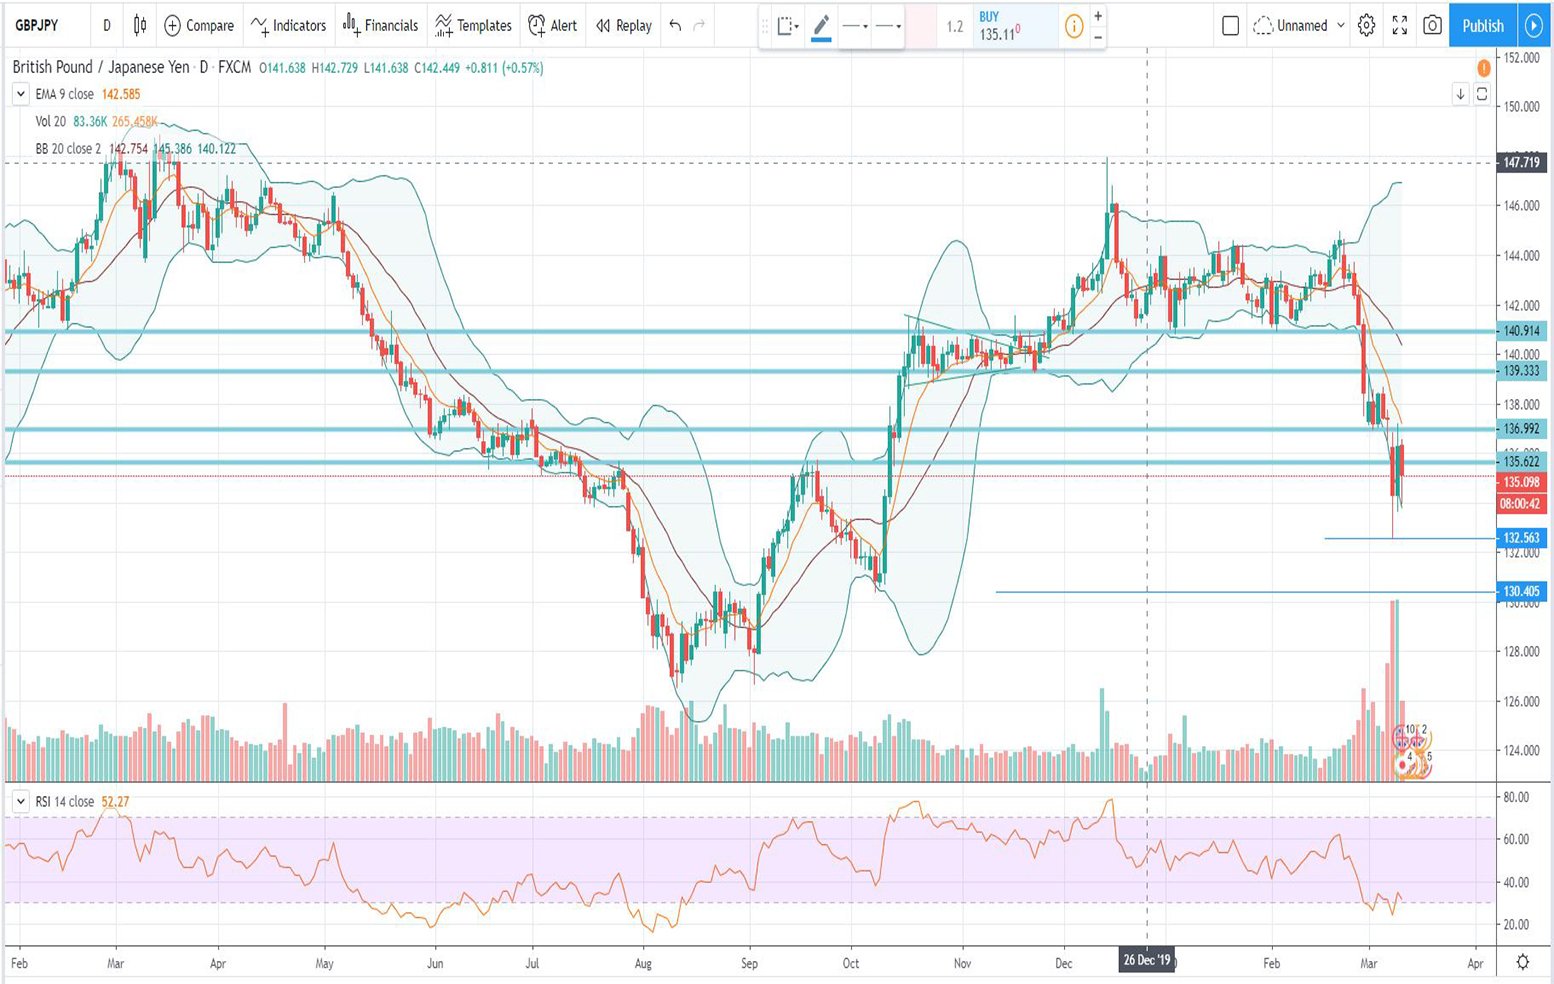Change the D timeframe interval
This screenshot has width=1554, height=984.
(x=106, y=25)
